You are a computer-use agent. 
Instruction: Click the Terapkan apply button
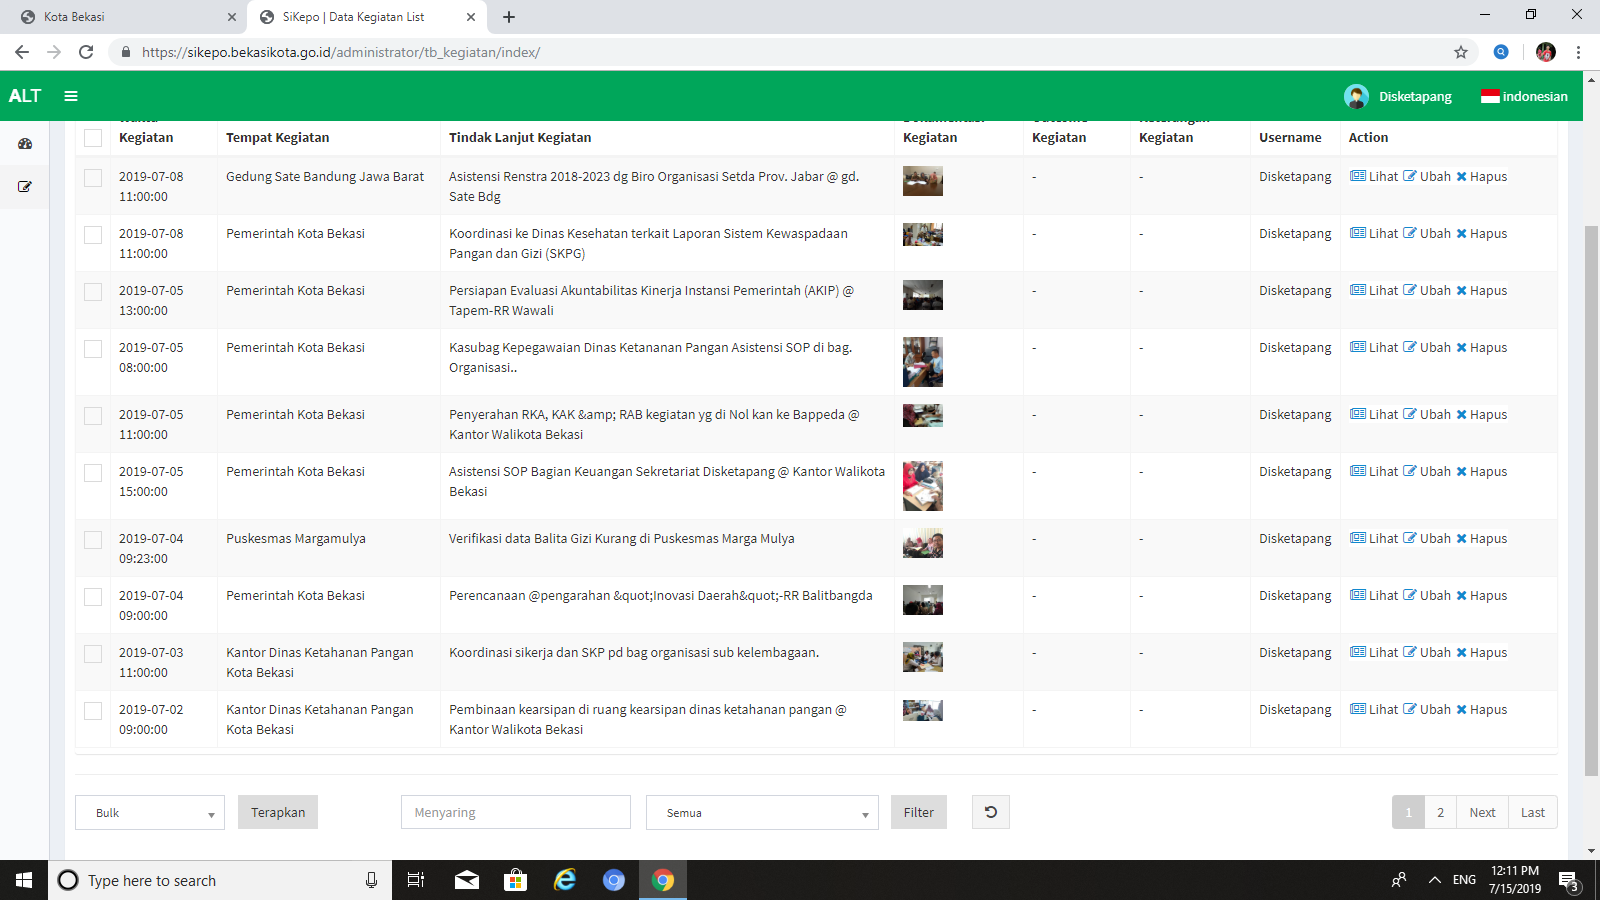tap(278, 812)
